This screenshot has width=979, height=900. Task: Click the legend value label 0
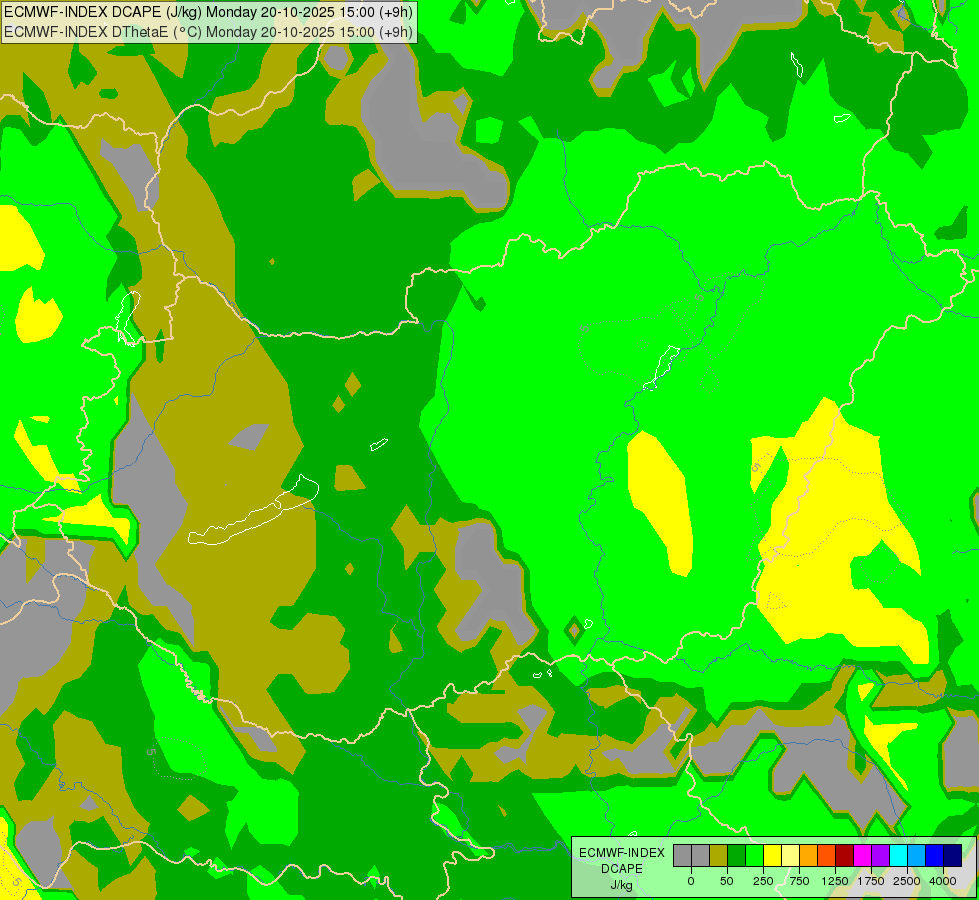[x=691, y=881]
